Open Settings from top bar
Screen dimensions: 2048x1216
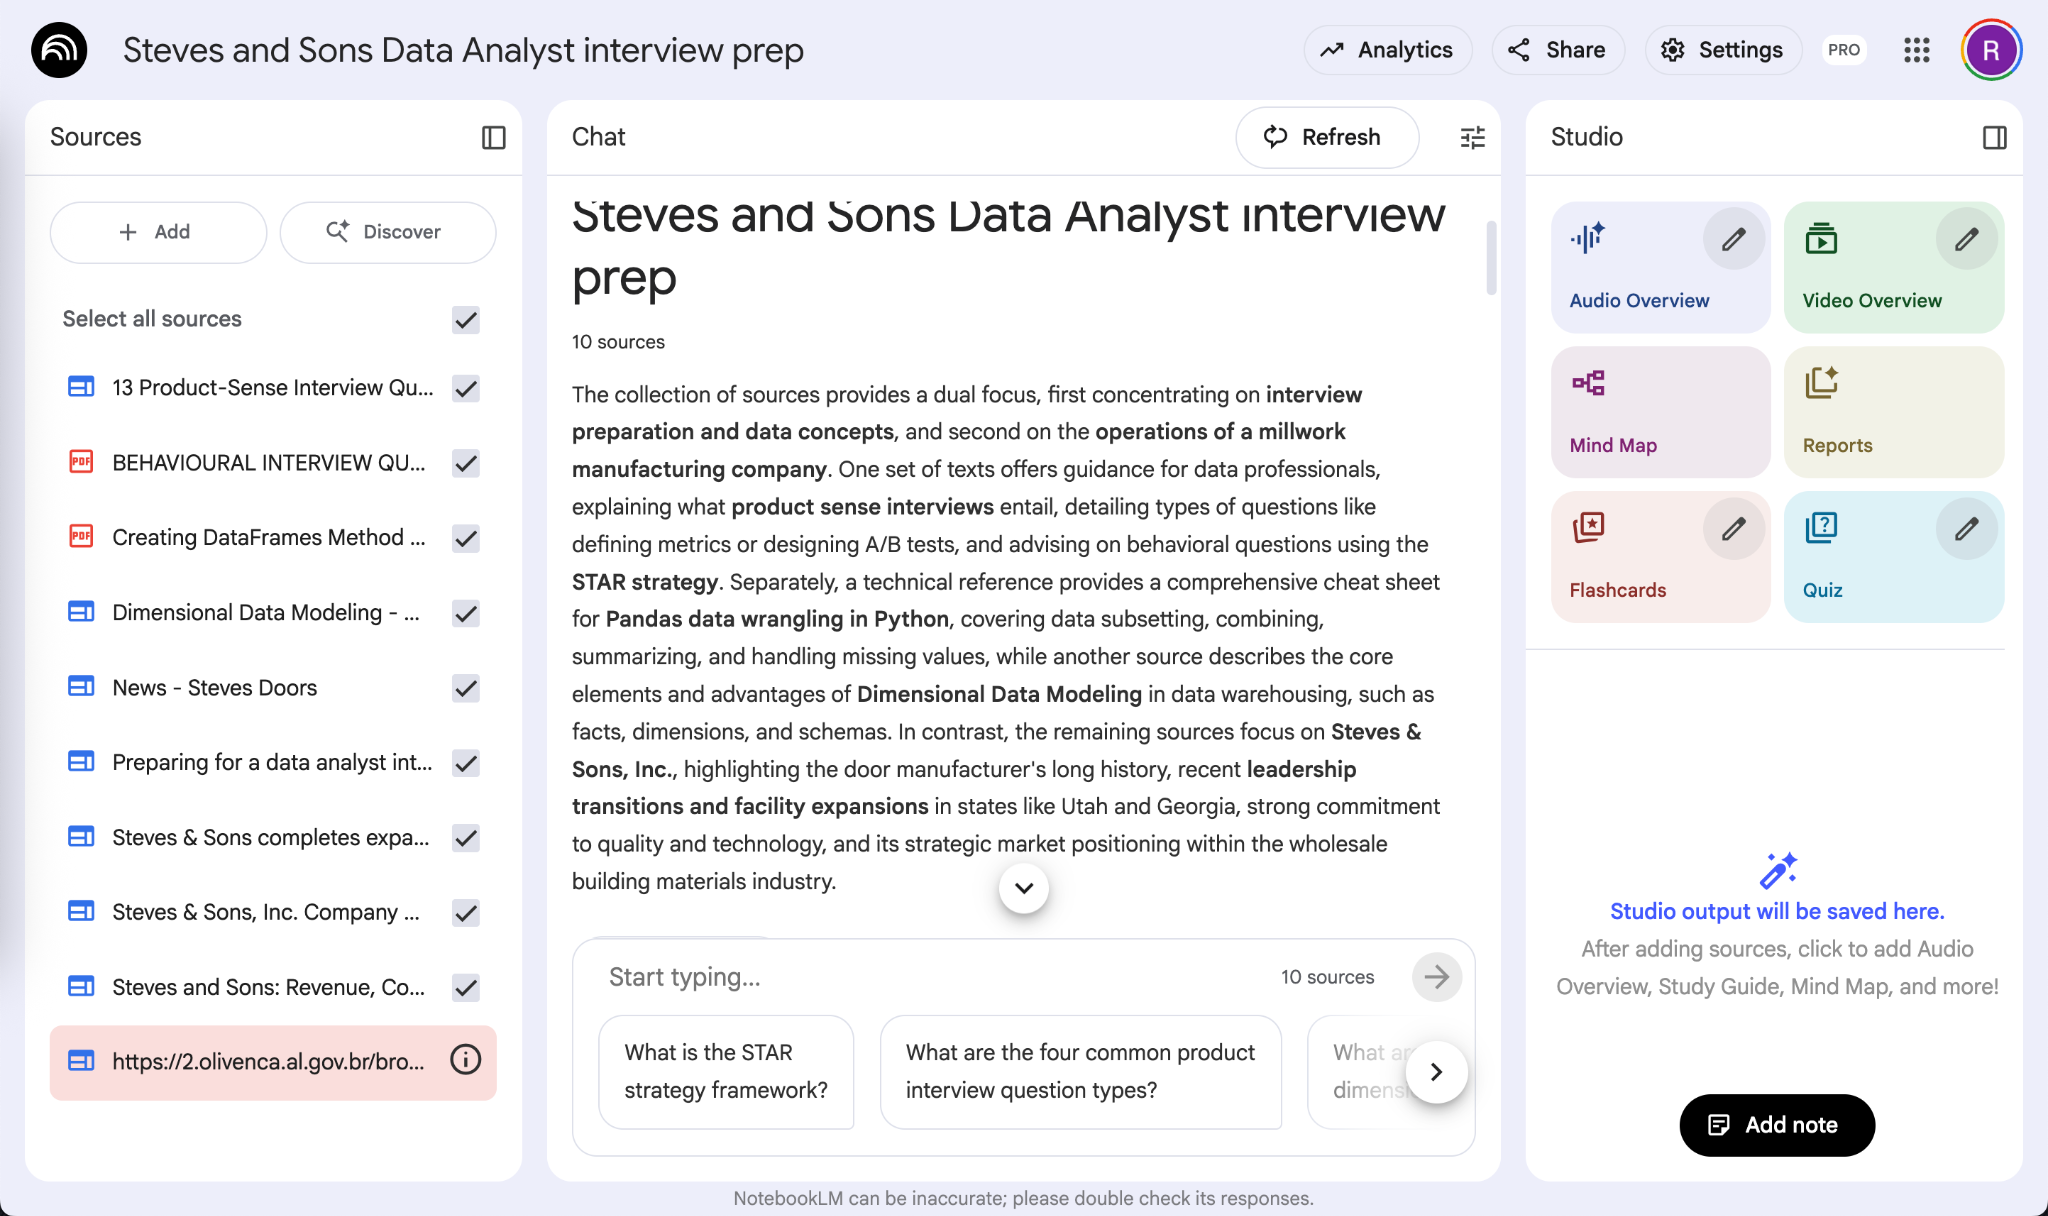click(x=1722, y=50)
